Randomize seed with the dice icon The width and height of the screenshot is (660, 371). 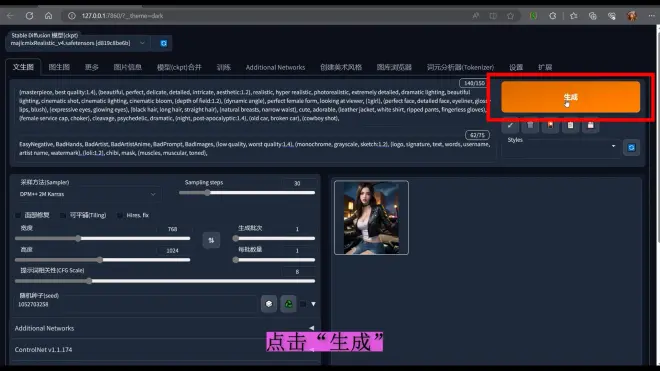(x=269, y=304)
